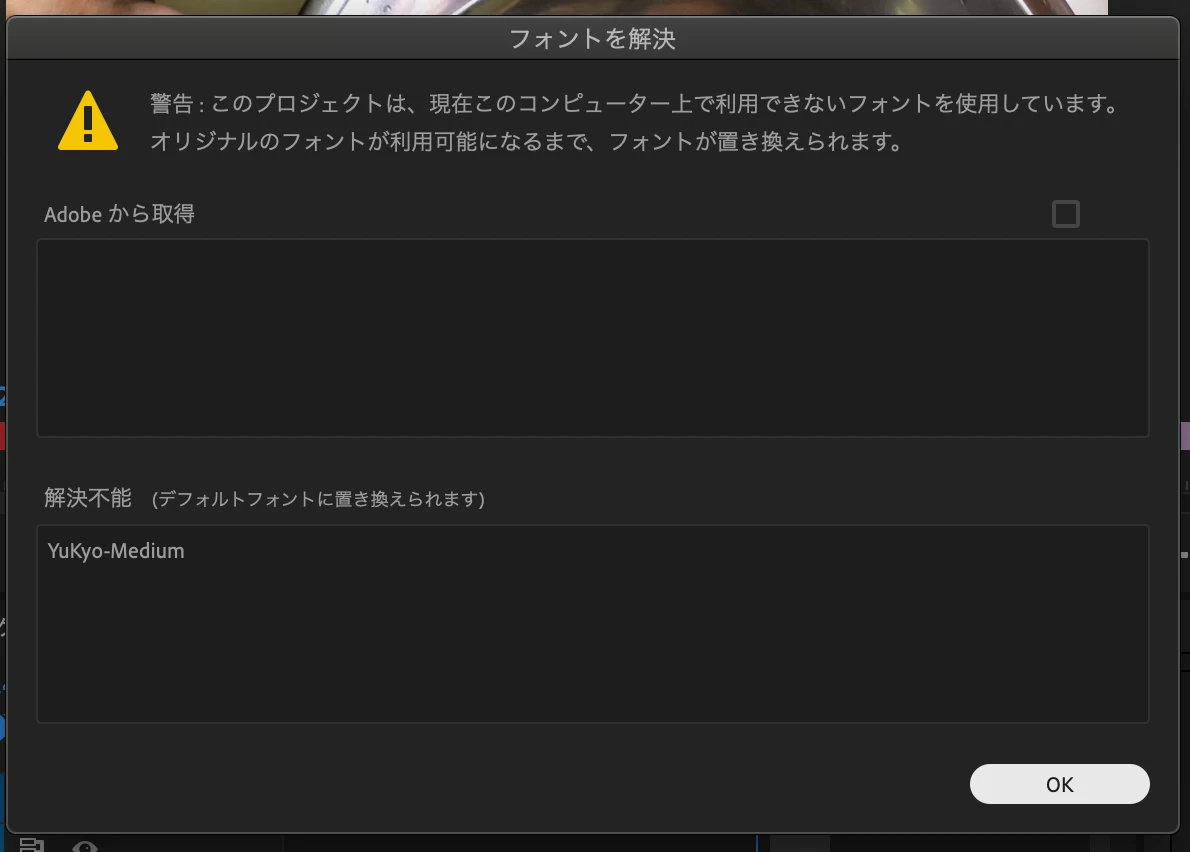
Task: Click the warning message's first line
Action: (634, 103)
